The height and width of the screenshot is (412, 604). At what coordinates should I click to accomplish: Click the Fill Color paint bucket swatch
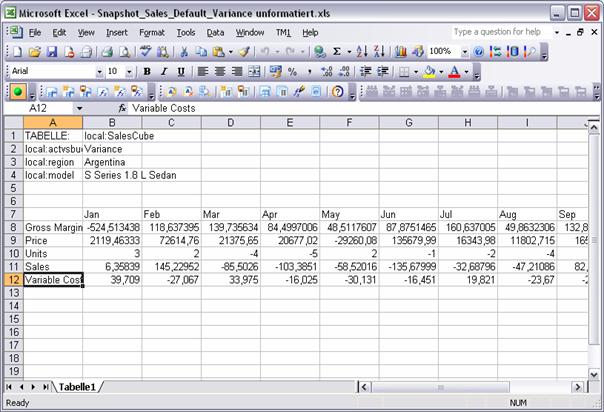point(428,72)
